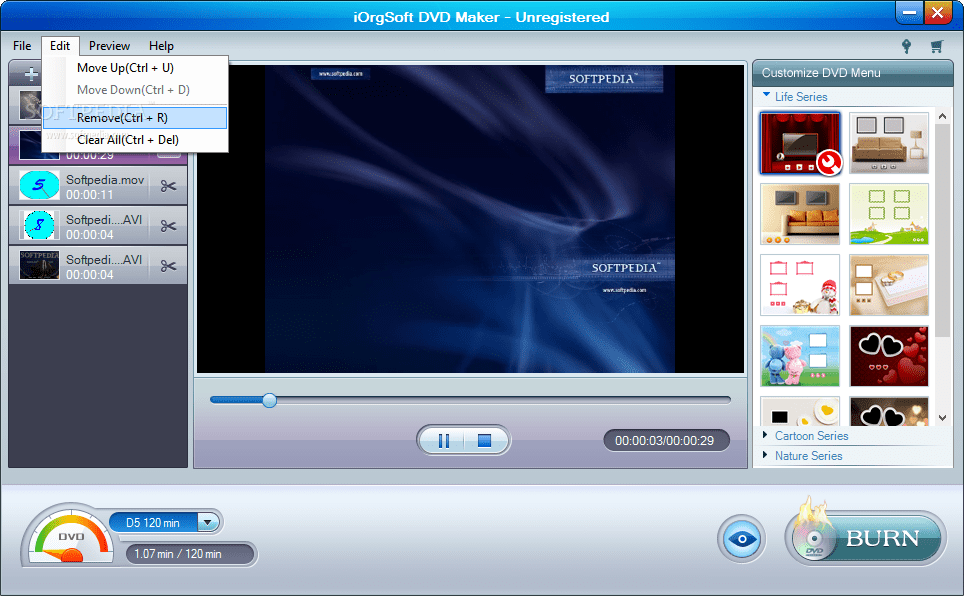
Task: Open the Help menu
Action: point(161,46)
